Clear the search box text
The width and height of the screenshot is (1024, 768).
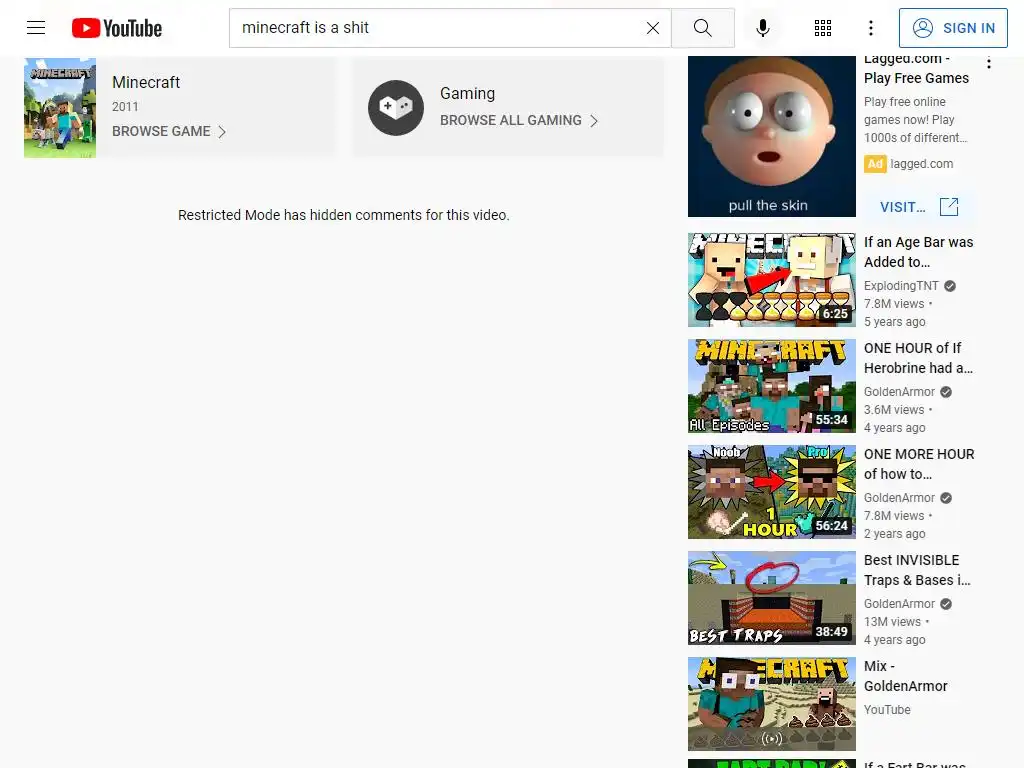pyautogui.click(x=652, y=28)
